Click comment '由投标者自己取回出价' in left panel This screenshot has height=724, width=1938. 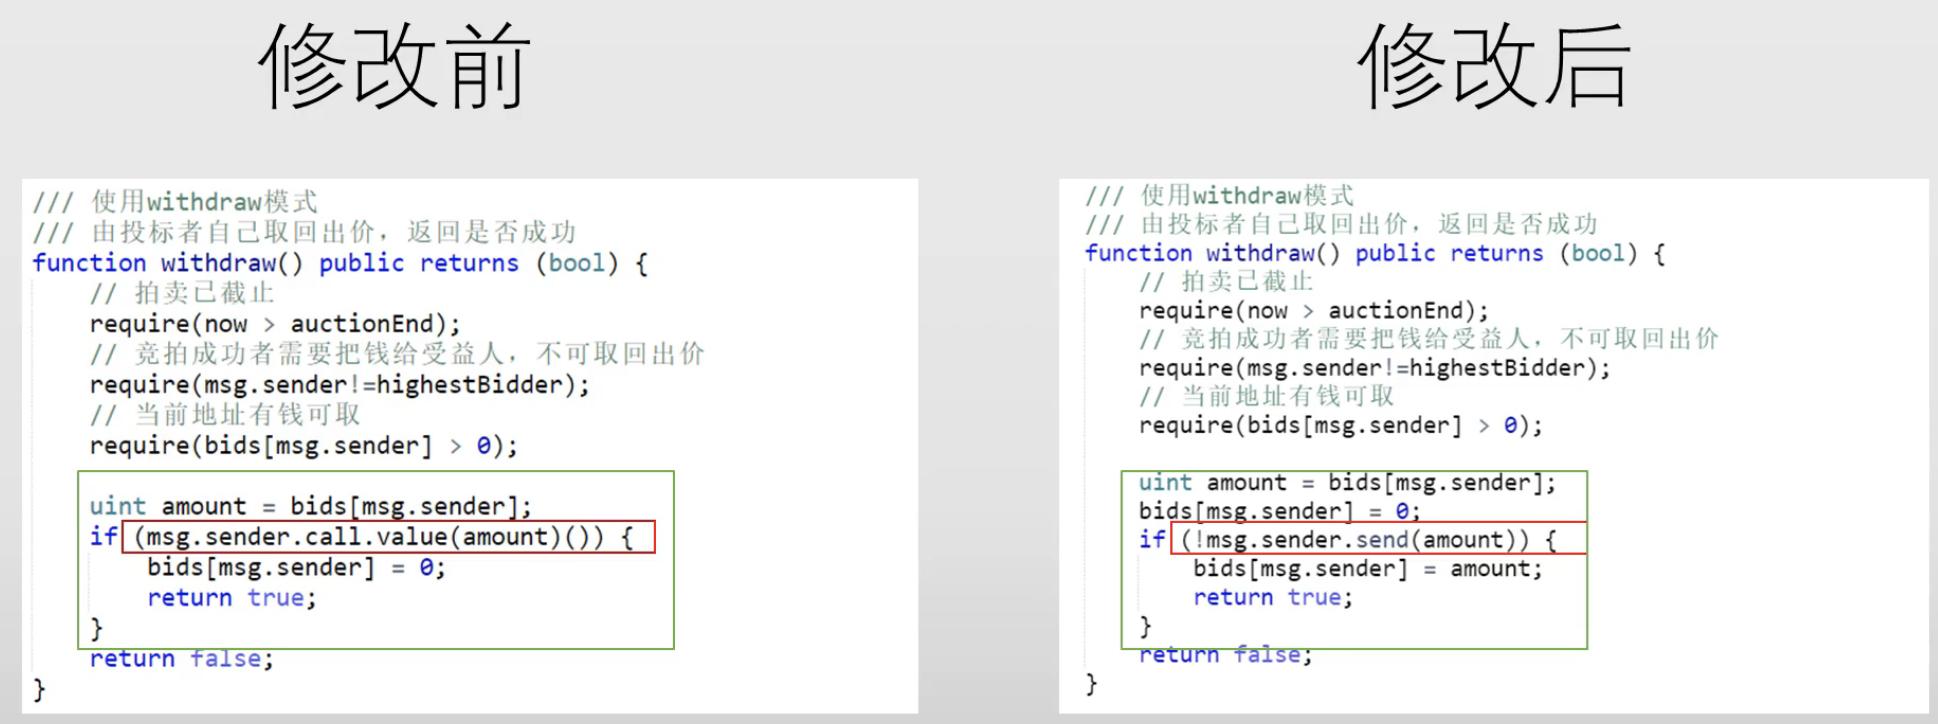[x=233, y=232]
